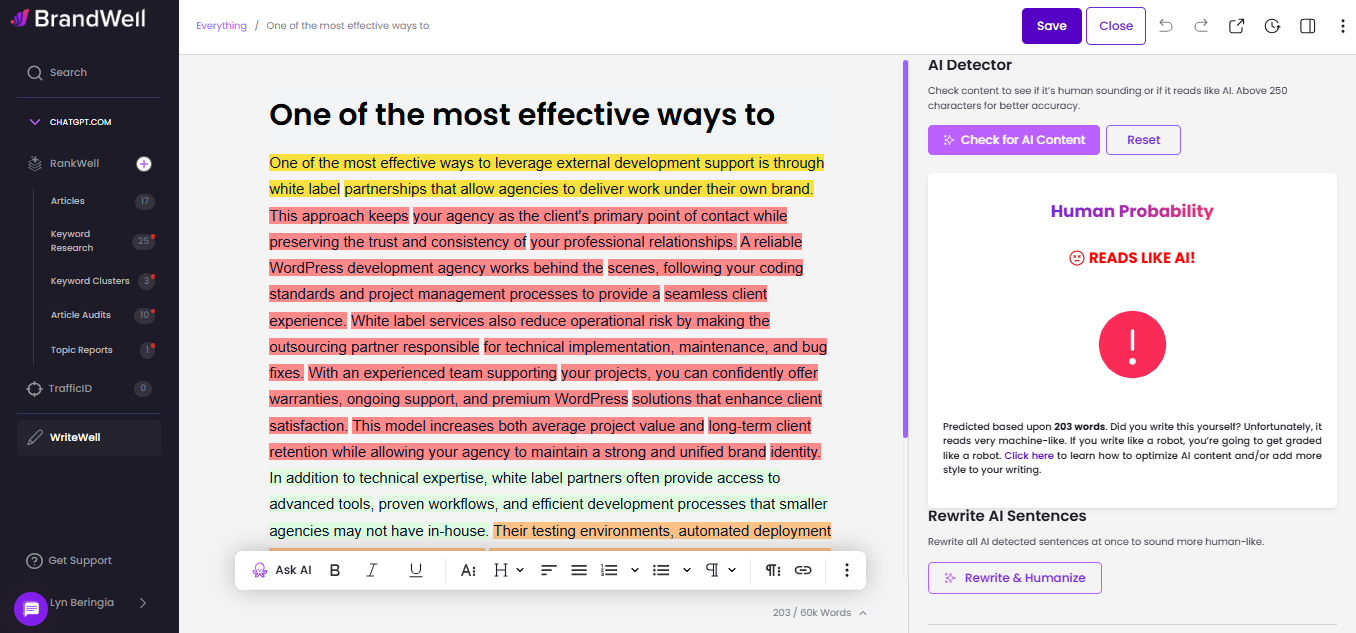Image resolution: width=1356 pixels, height=633 pixels.
Task: Toggle italic formatting in the editor toolbar
Action: pyautogui.click(x=372, y=570)
